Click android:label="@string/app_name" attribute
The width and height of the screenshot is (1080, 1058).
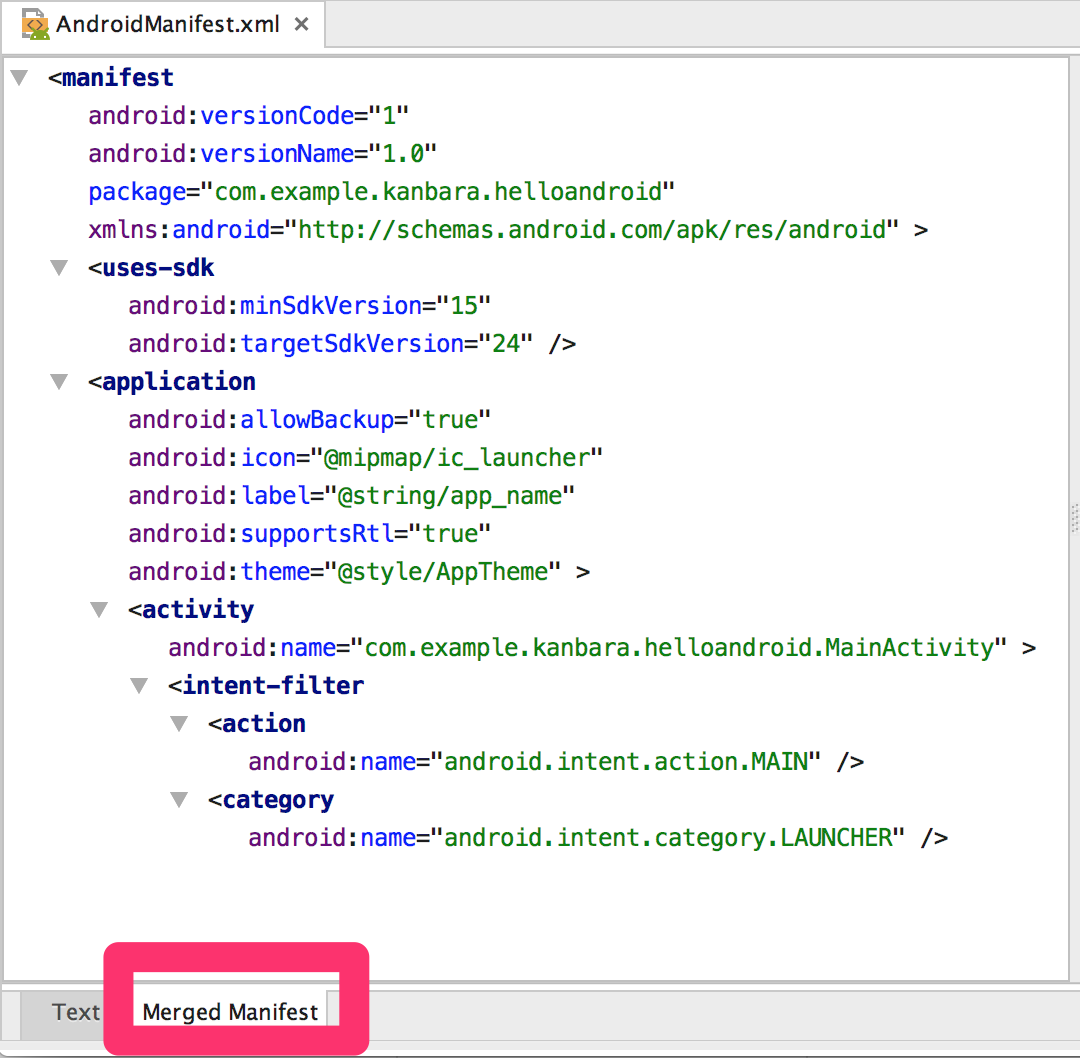click(x=351, y=495)
